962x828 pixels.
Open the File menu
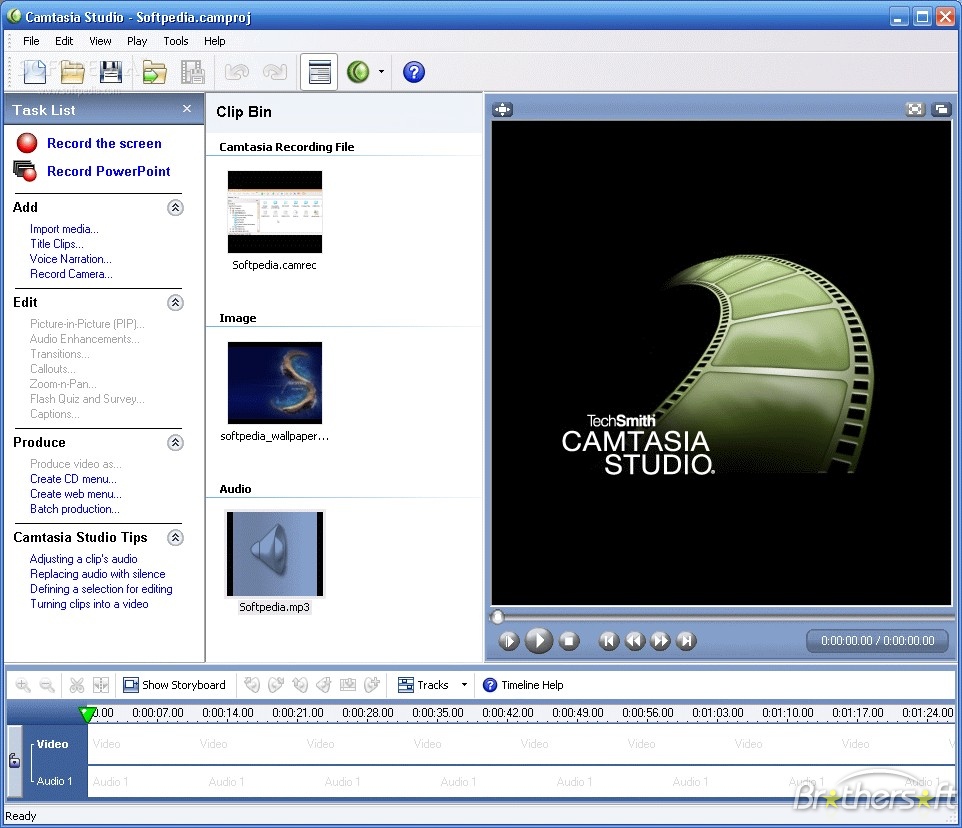tap(31, 41)
